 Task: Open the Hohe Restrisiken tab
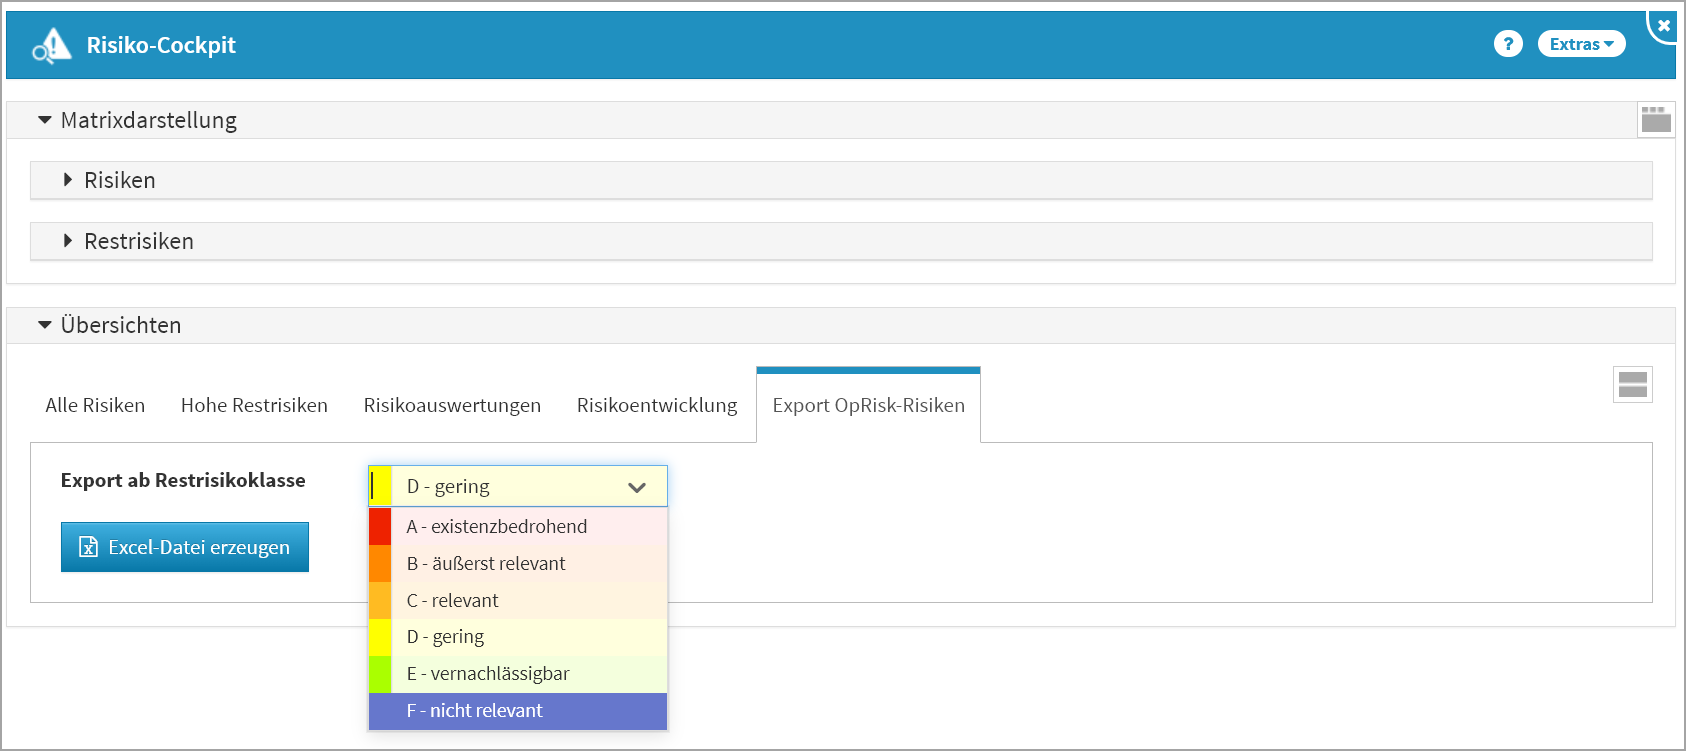254,405
